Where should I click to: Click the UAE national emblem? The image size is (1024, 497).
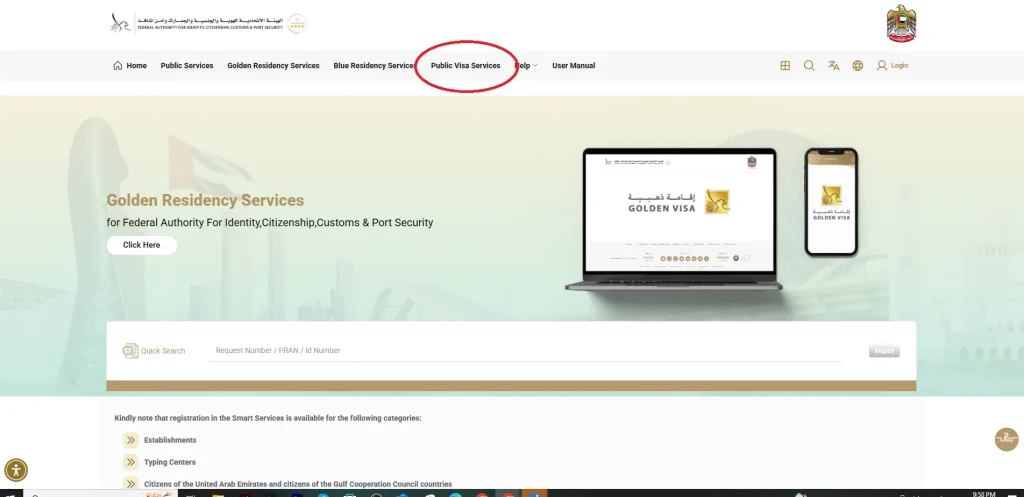pos(901,24)
